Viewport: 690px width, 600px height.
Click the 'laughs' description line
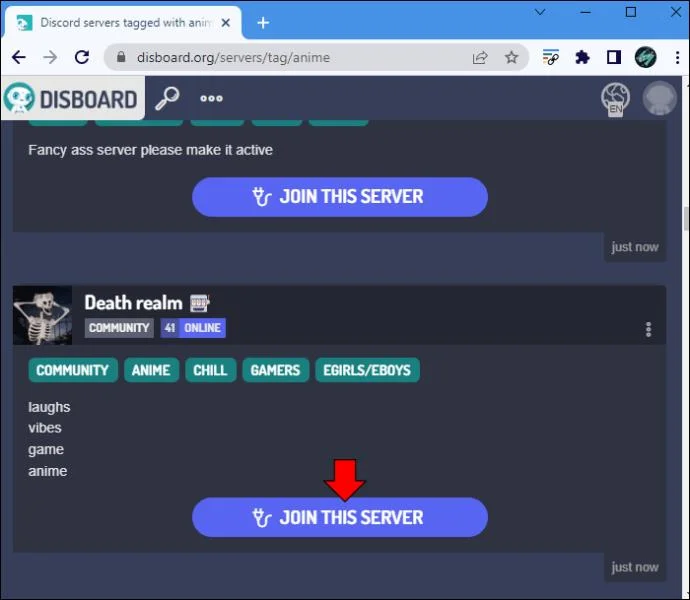[x=49, y=407]
